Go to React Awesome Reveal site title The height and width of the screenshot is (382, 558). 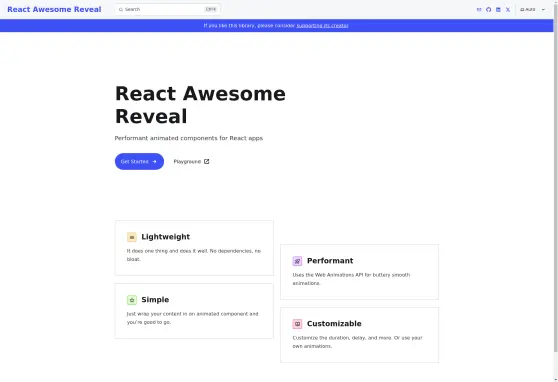coord(54,10)
